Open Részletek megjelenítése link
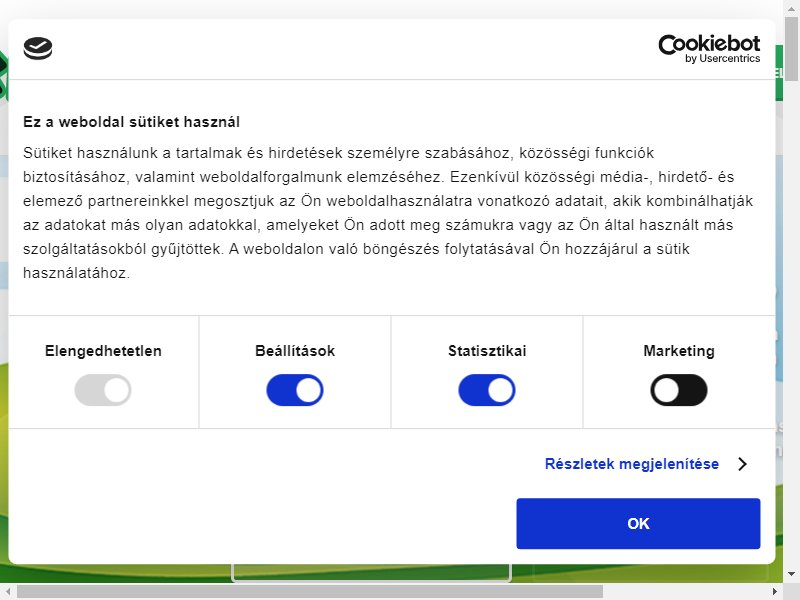 tap(632, 464)
